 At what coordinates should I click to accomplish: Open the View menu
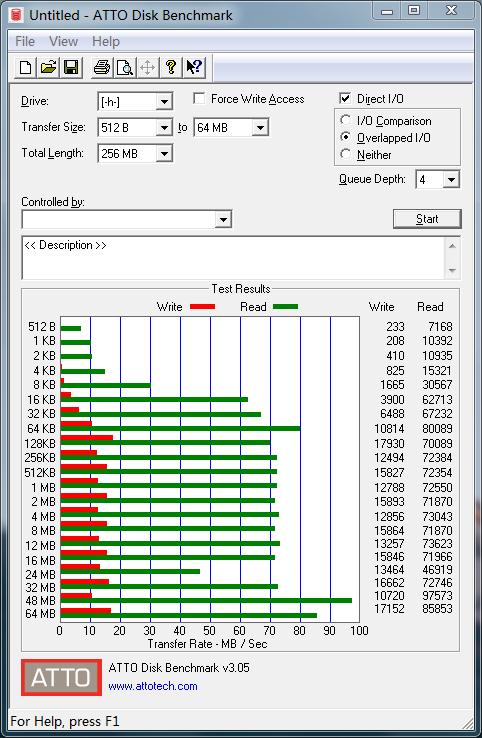click(64, 41)
